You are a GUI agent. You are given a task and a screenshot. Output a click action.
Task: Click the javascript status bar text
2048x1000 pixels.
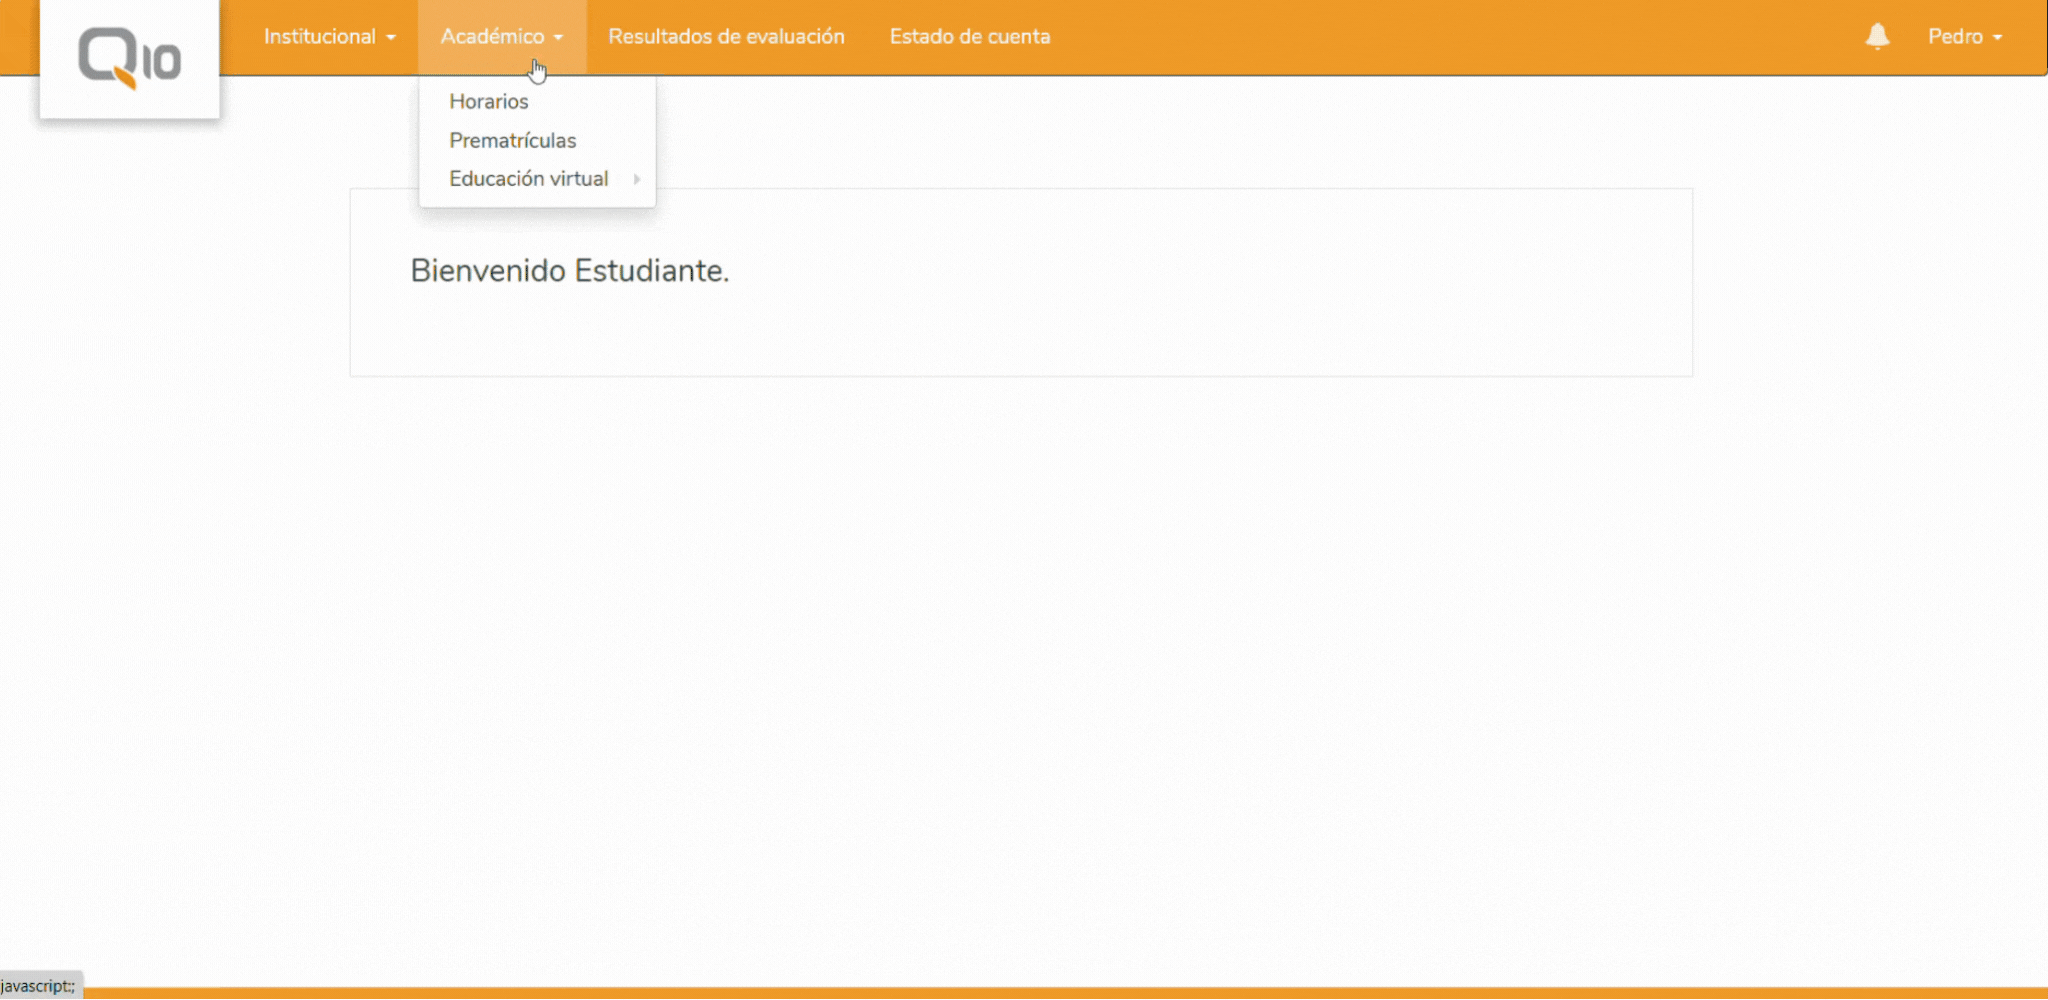[x=38, y=986]
